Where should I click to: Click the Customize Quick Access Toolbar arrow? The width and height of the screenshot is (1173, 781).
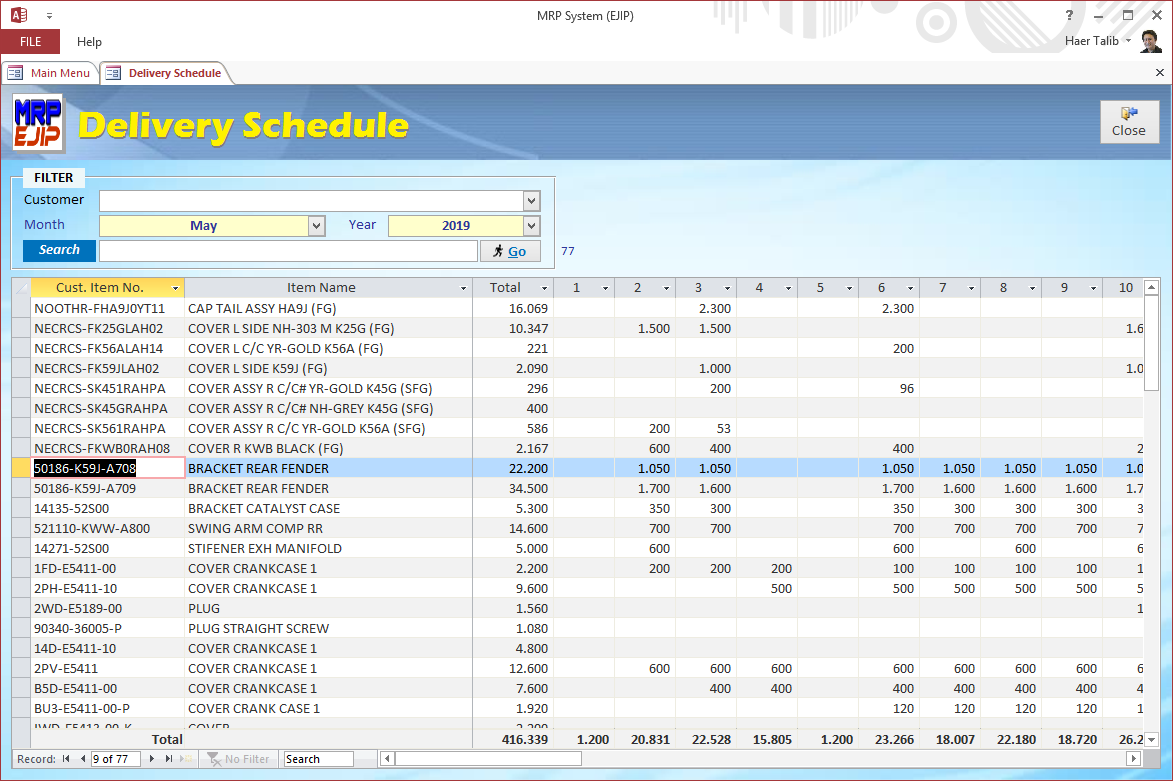pyautogui.click(x=49, y=16)
